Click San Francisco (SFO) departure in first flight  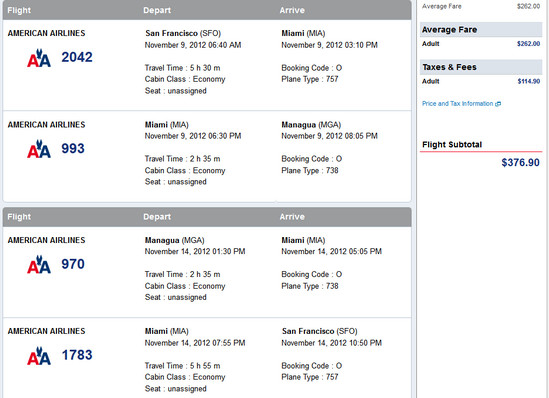click(183, 33)
